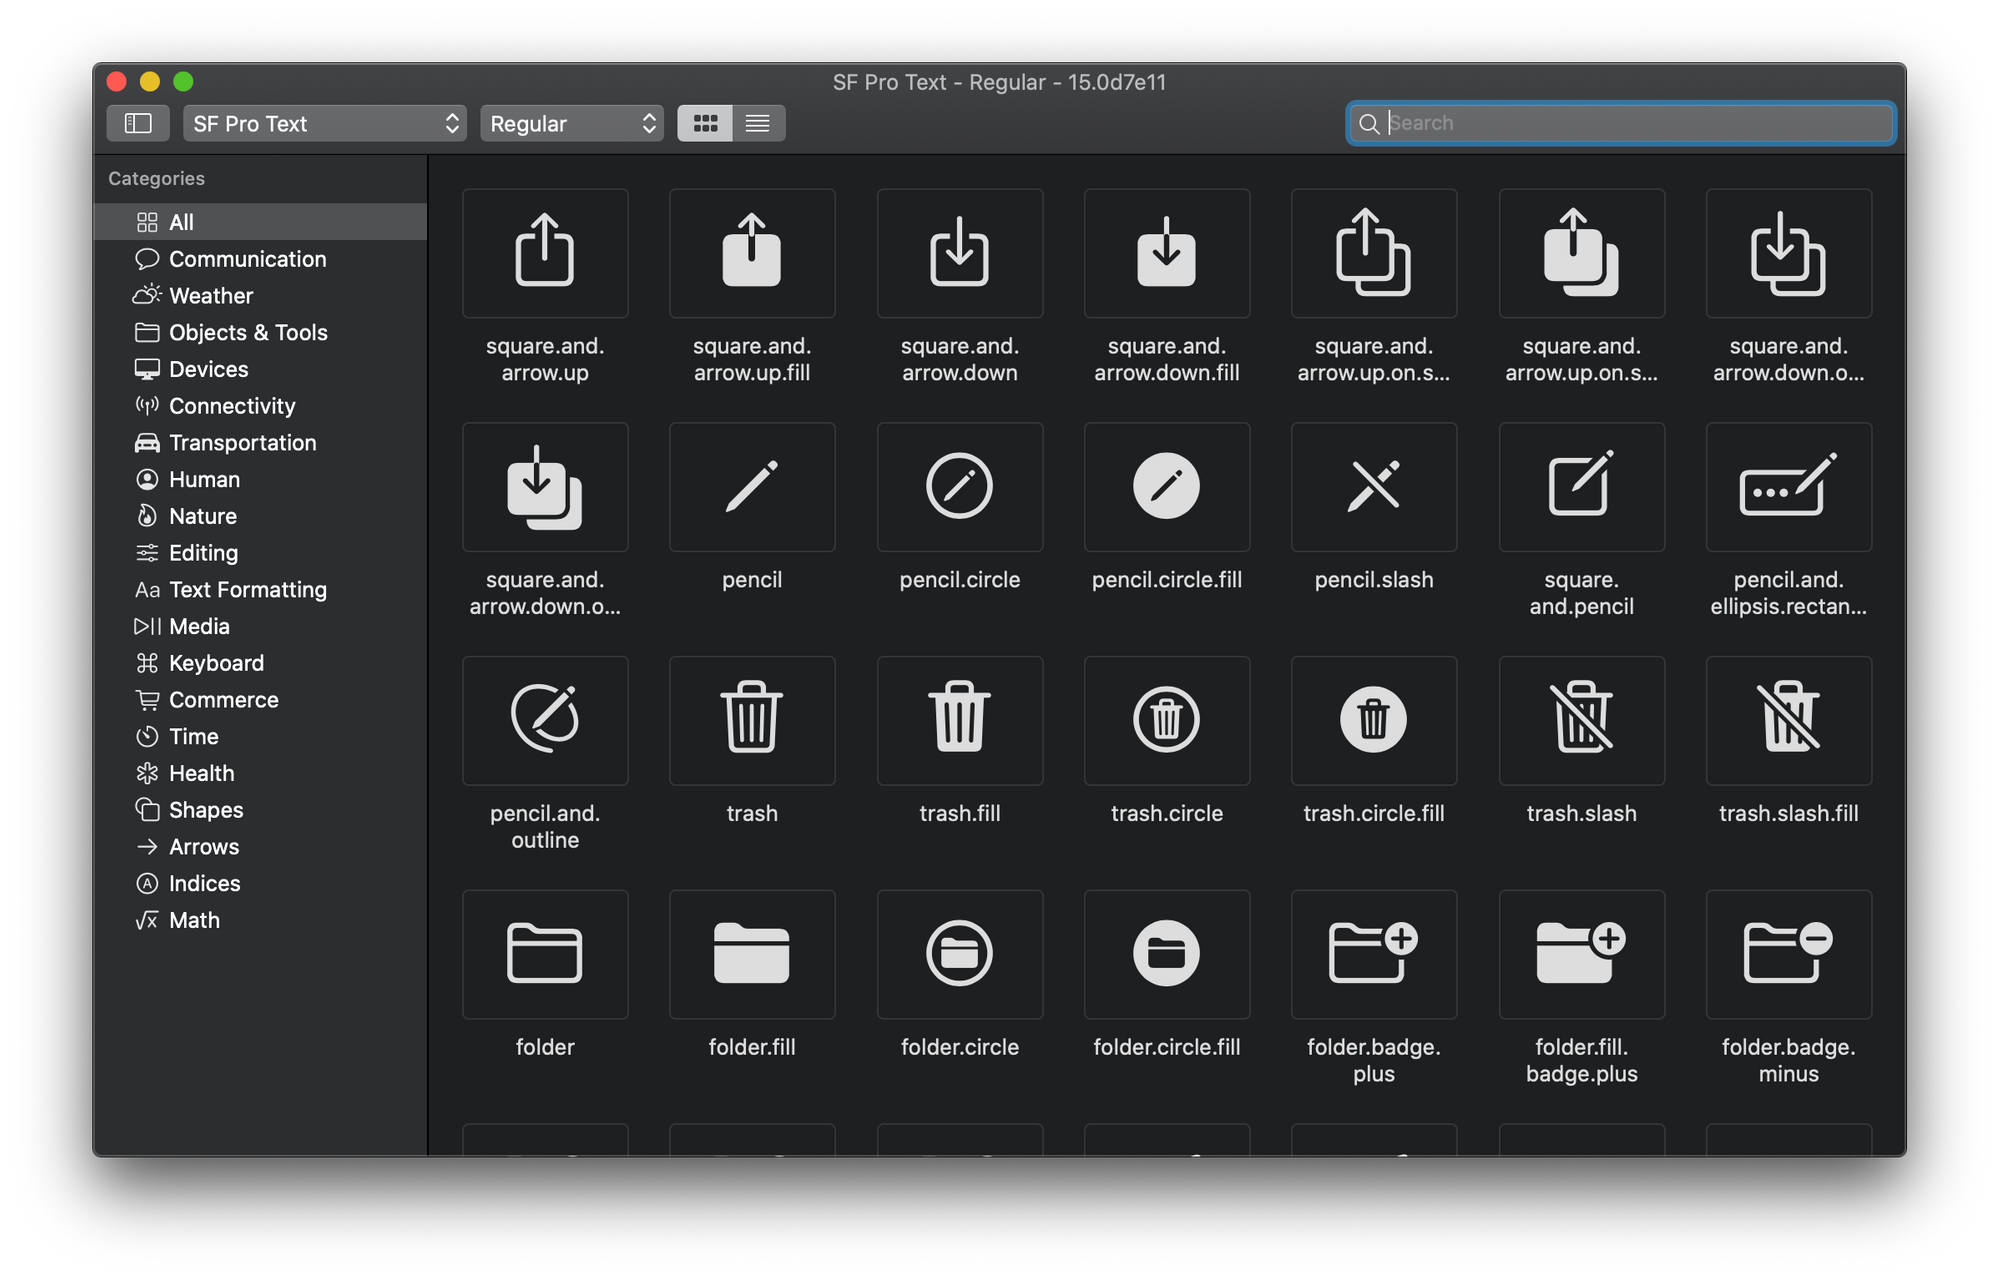
Task: Pick the pencil.slash symbol
Action: coord(1374,487)
